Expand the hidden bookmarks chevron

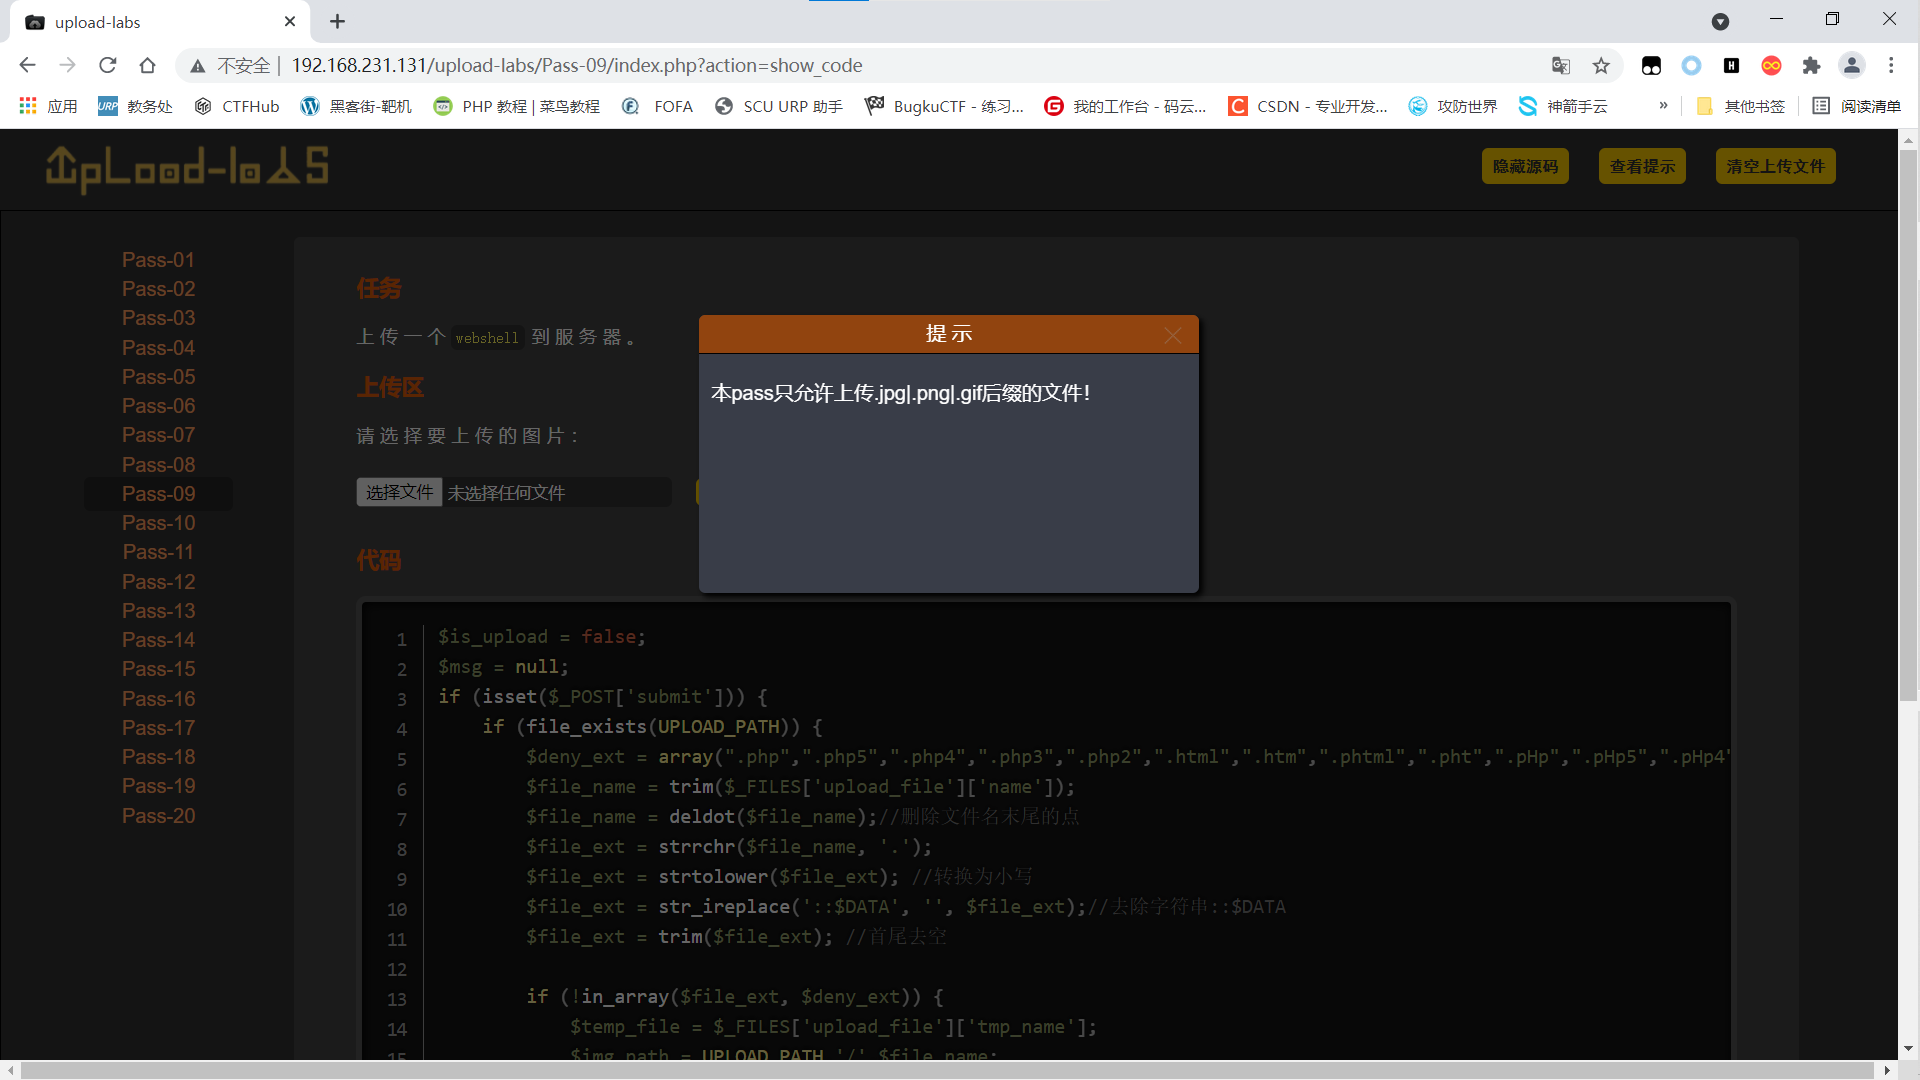tap(1663, 105)
